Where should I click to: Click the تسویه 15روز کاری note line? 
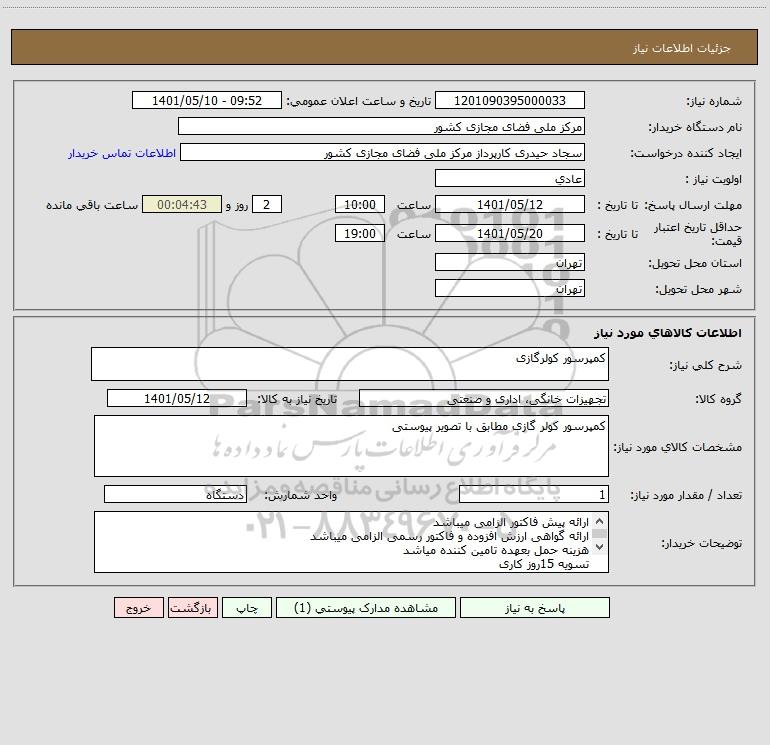(544, 564)
